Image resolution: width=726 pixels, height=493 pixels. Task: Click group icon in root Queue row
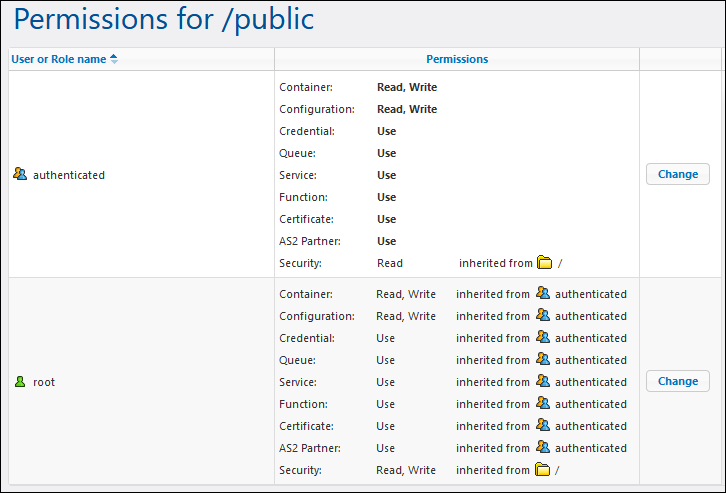543,360
